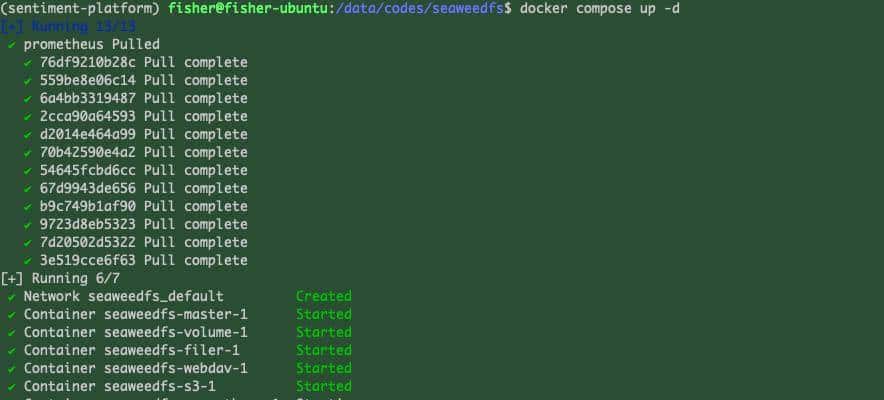The width and height of the screenshot is (884, 400).
Task: Click the checkmark next to layer b9c749b1af90
Action: point(29,207)
